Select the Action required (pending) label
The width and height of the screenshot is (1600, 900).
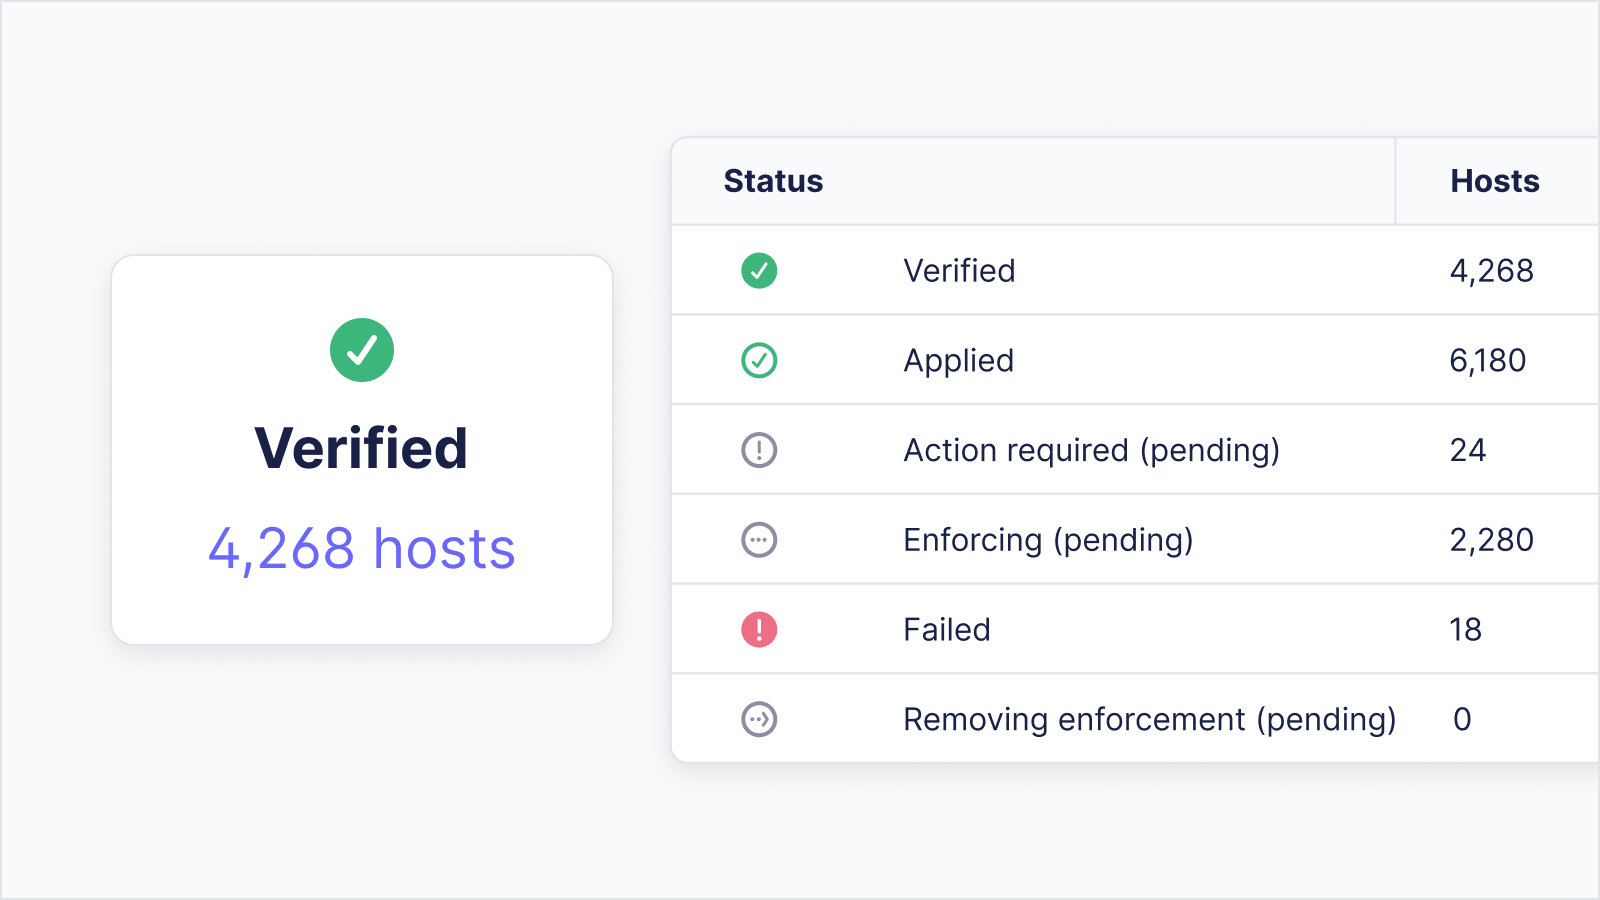[1091, 451]
